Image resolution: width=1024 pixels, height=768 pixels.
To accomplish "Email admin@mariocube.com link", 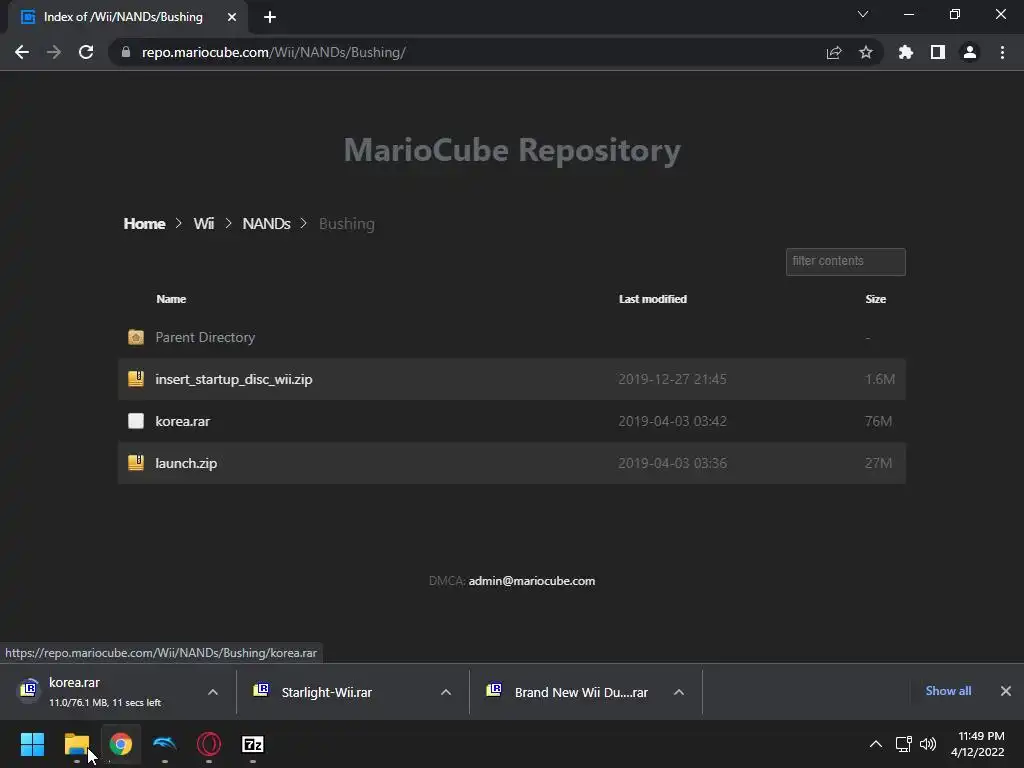I will point(532,581).
